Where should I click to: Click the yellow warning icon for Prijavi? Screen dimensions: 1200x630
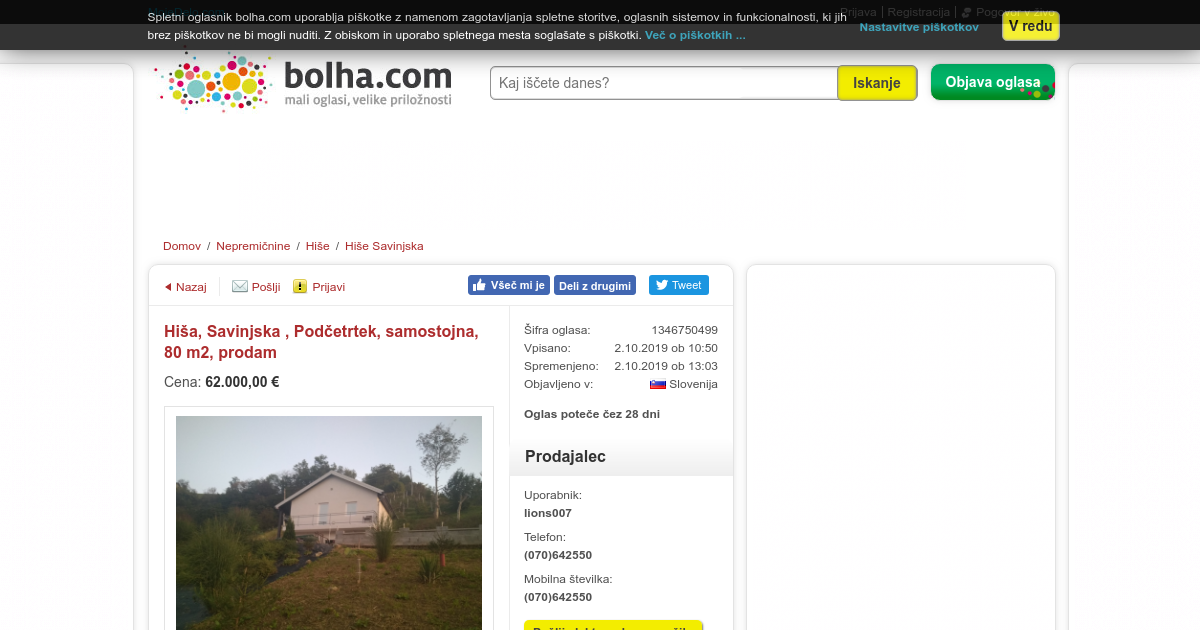300,286
